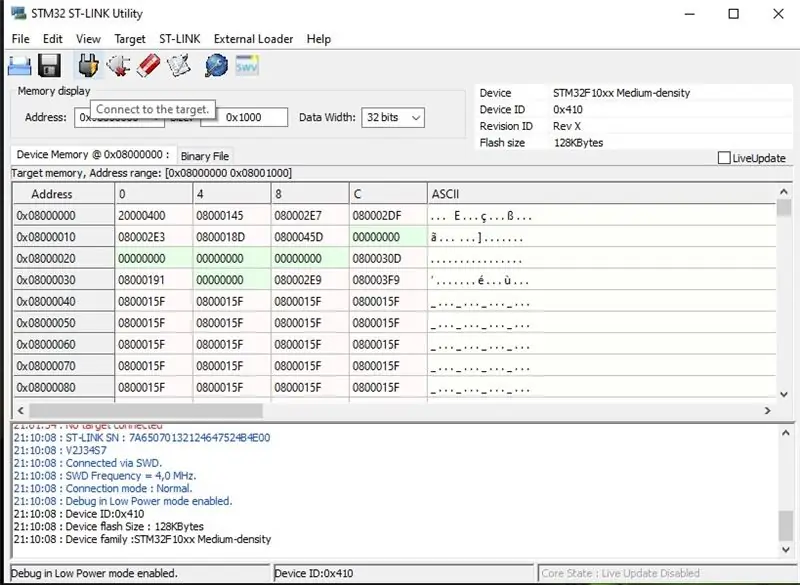Select the cell with value 080002DF

coord(388,216)
